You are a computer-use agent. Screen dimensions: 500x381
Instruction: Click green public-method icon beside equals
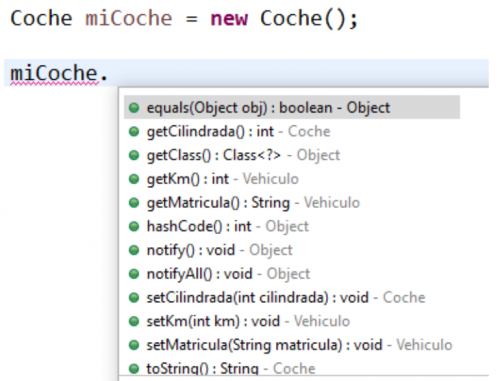click(x=134, y=108)
